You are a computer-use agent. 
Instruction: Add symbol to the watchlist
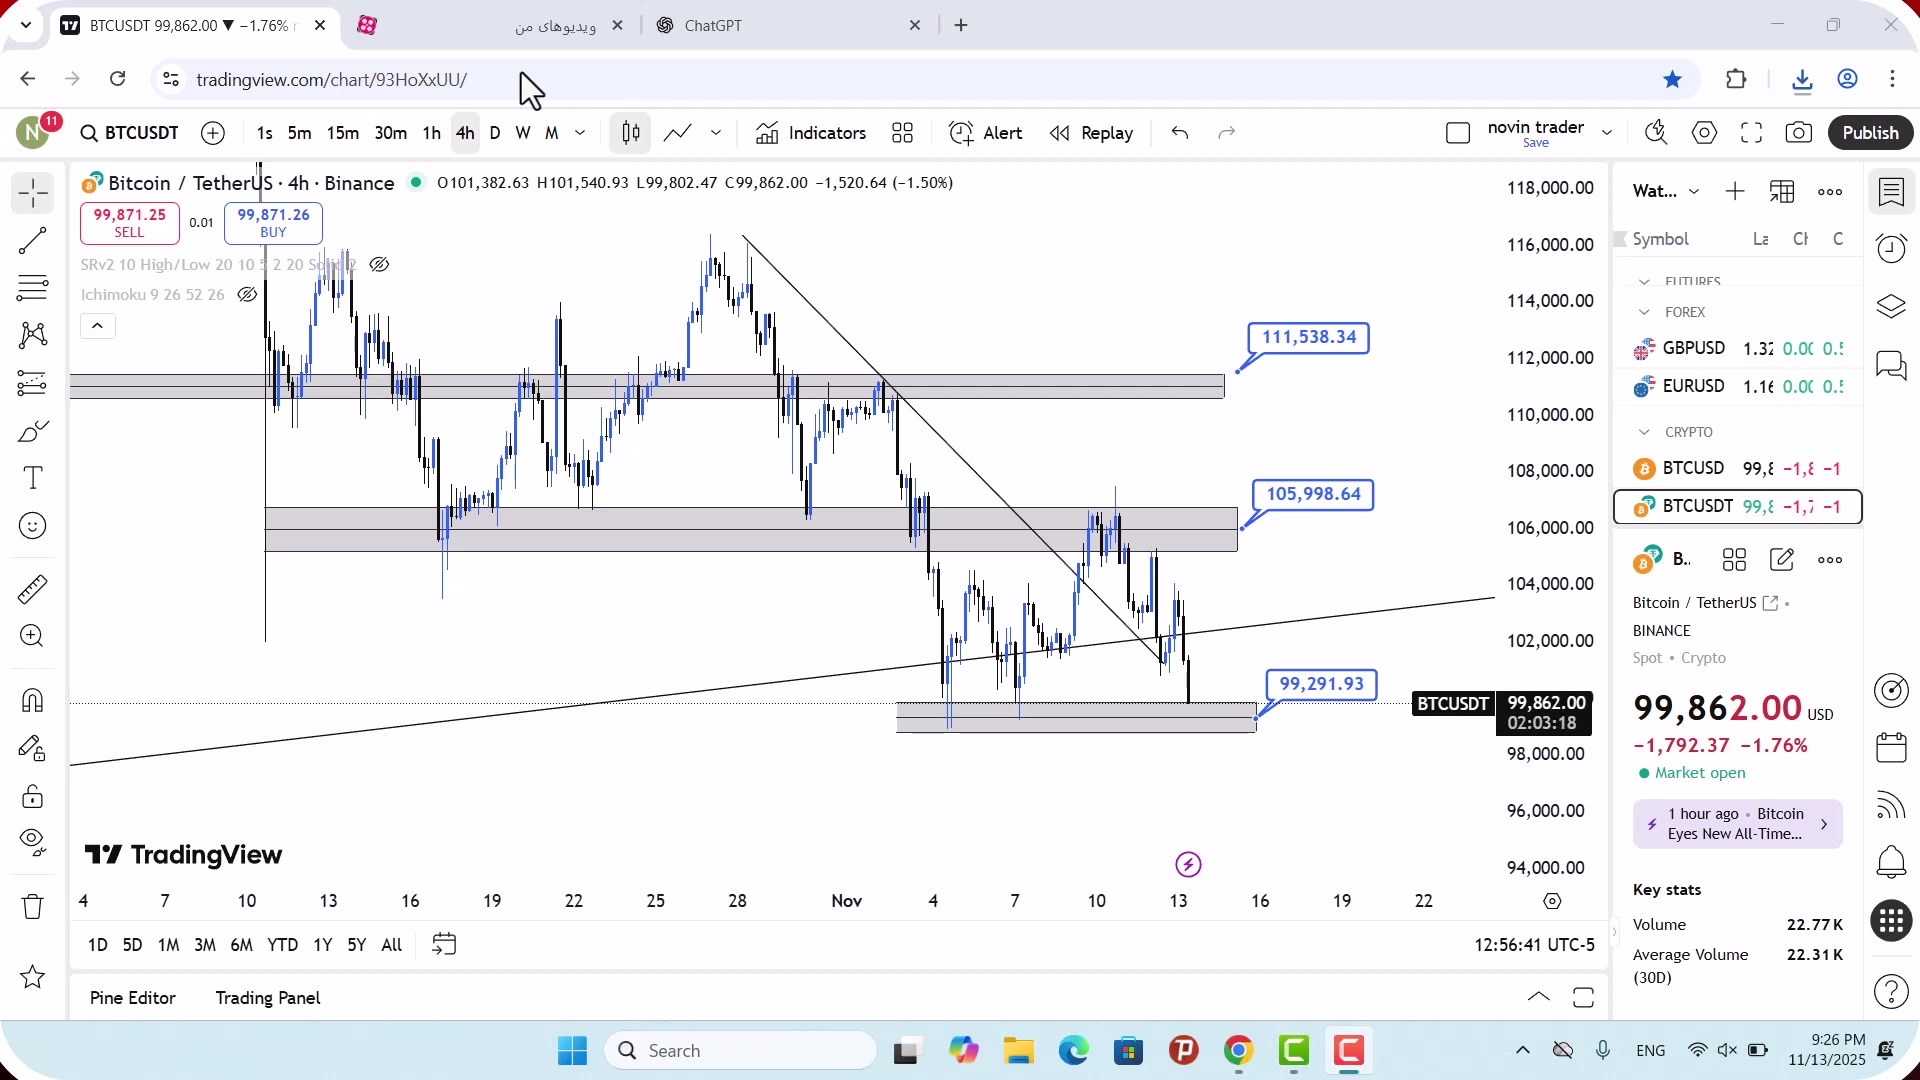1735,191
